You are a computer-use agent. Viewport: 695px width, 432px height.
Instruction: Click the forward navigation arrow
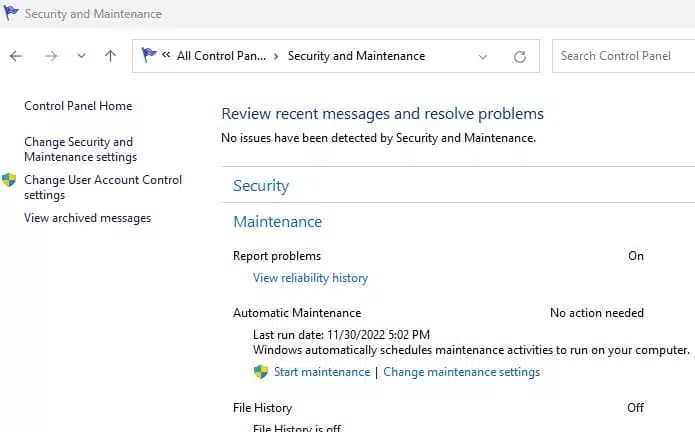(51, 56)
